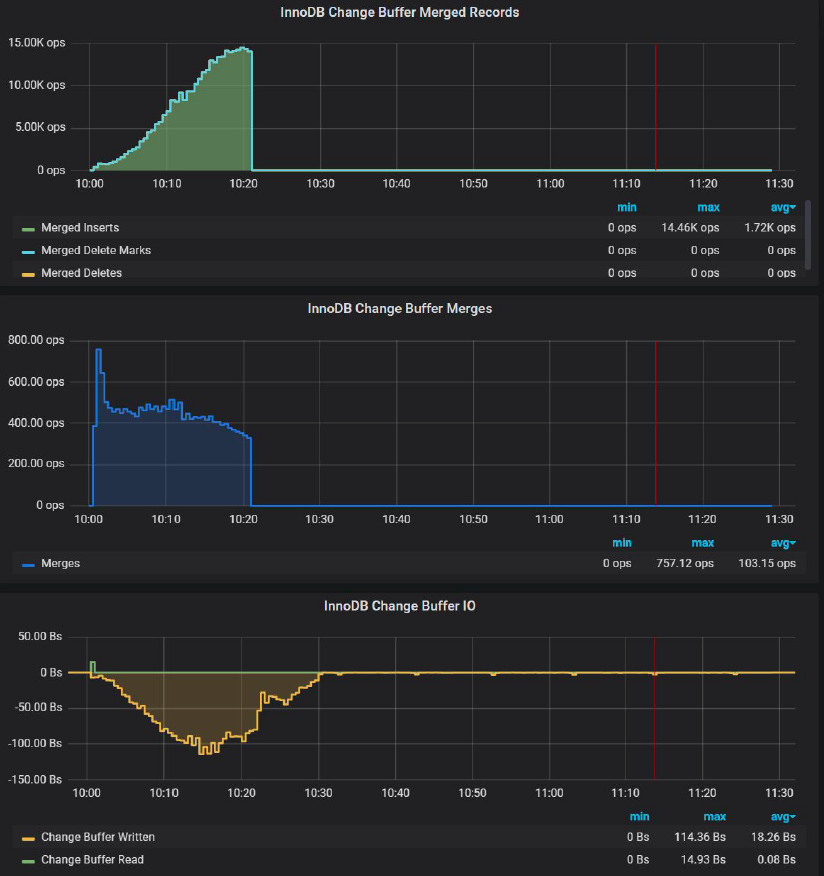The height and width of the screenshot is (876, 824).
Task: Click the Merges series legend label
Action: point(60,564)
